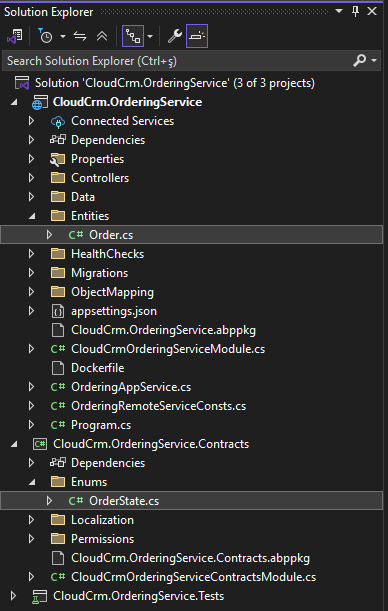Click the JSON braces icon of appsettings.json
The image size is (388, 611).
coord(58,311)
